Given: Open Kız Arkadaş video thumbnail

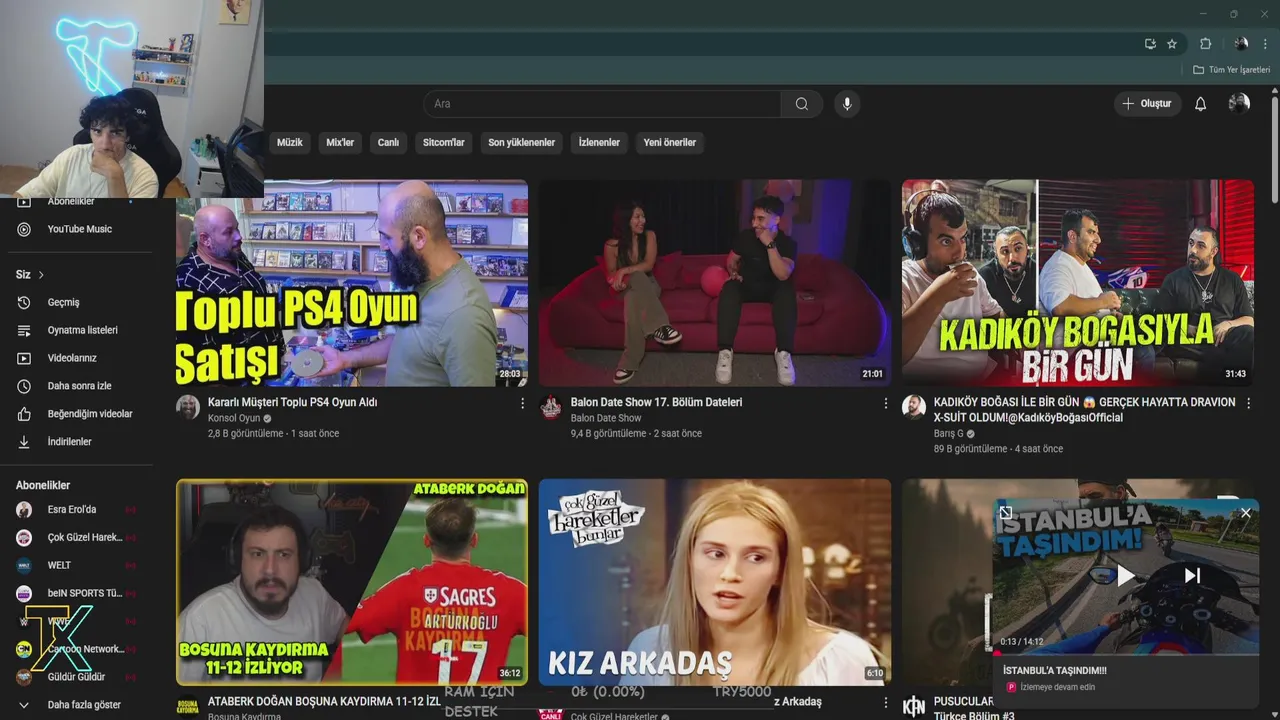Looking at the screenshot, I should tap(715, 582).
